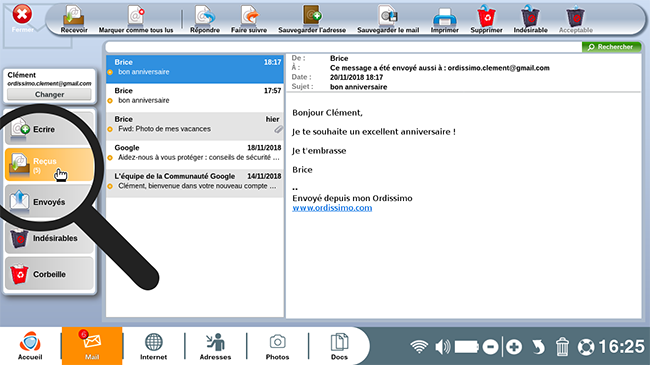Click the paperclip attachment icon on Fwd email
650x365 pixels.
coord(278,129)
